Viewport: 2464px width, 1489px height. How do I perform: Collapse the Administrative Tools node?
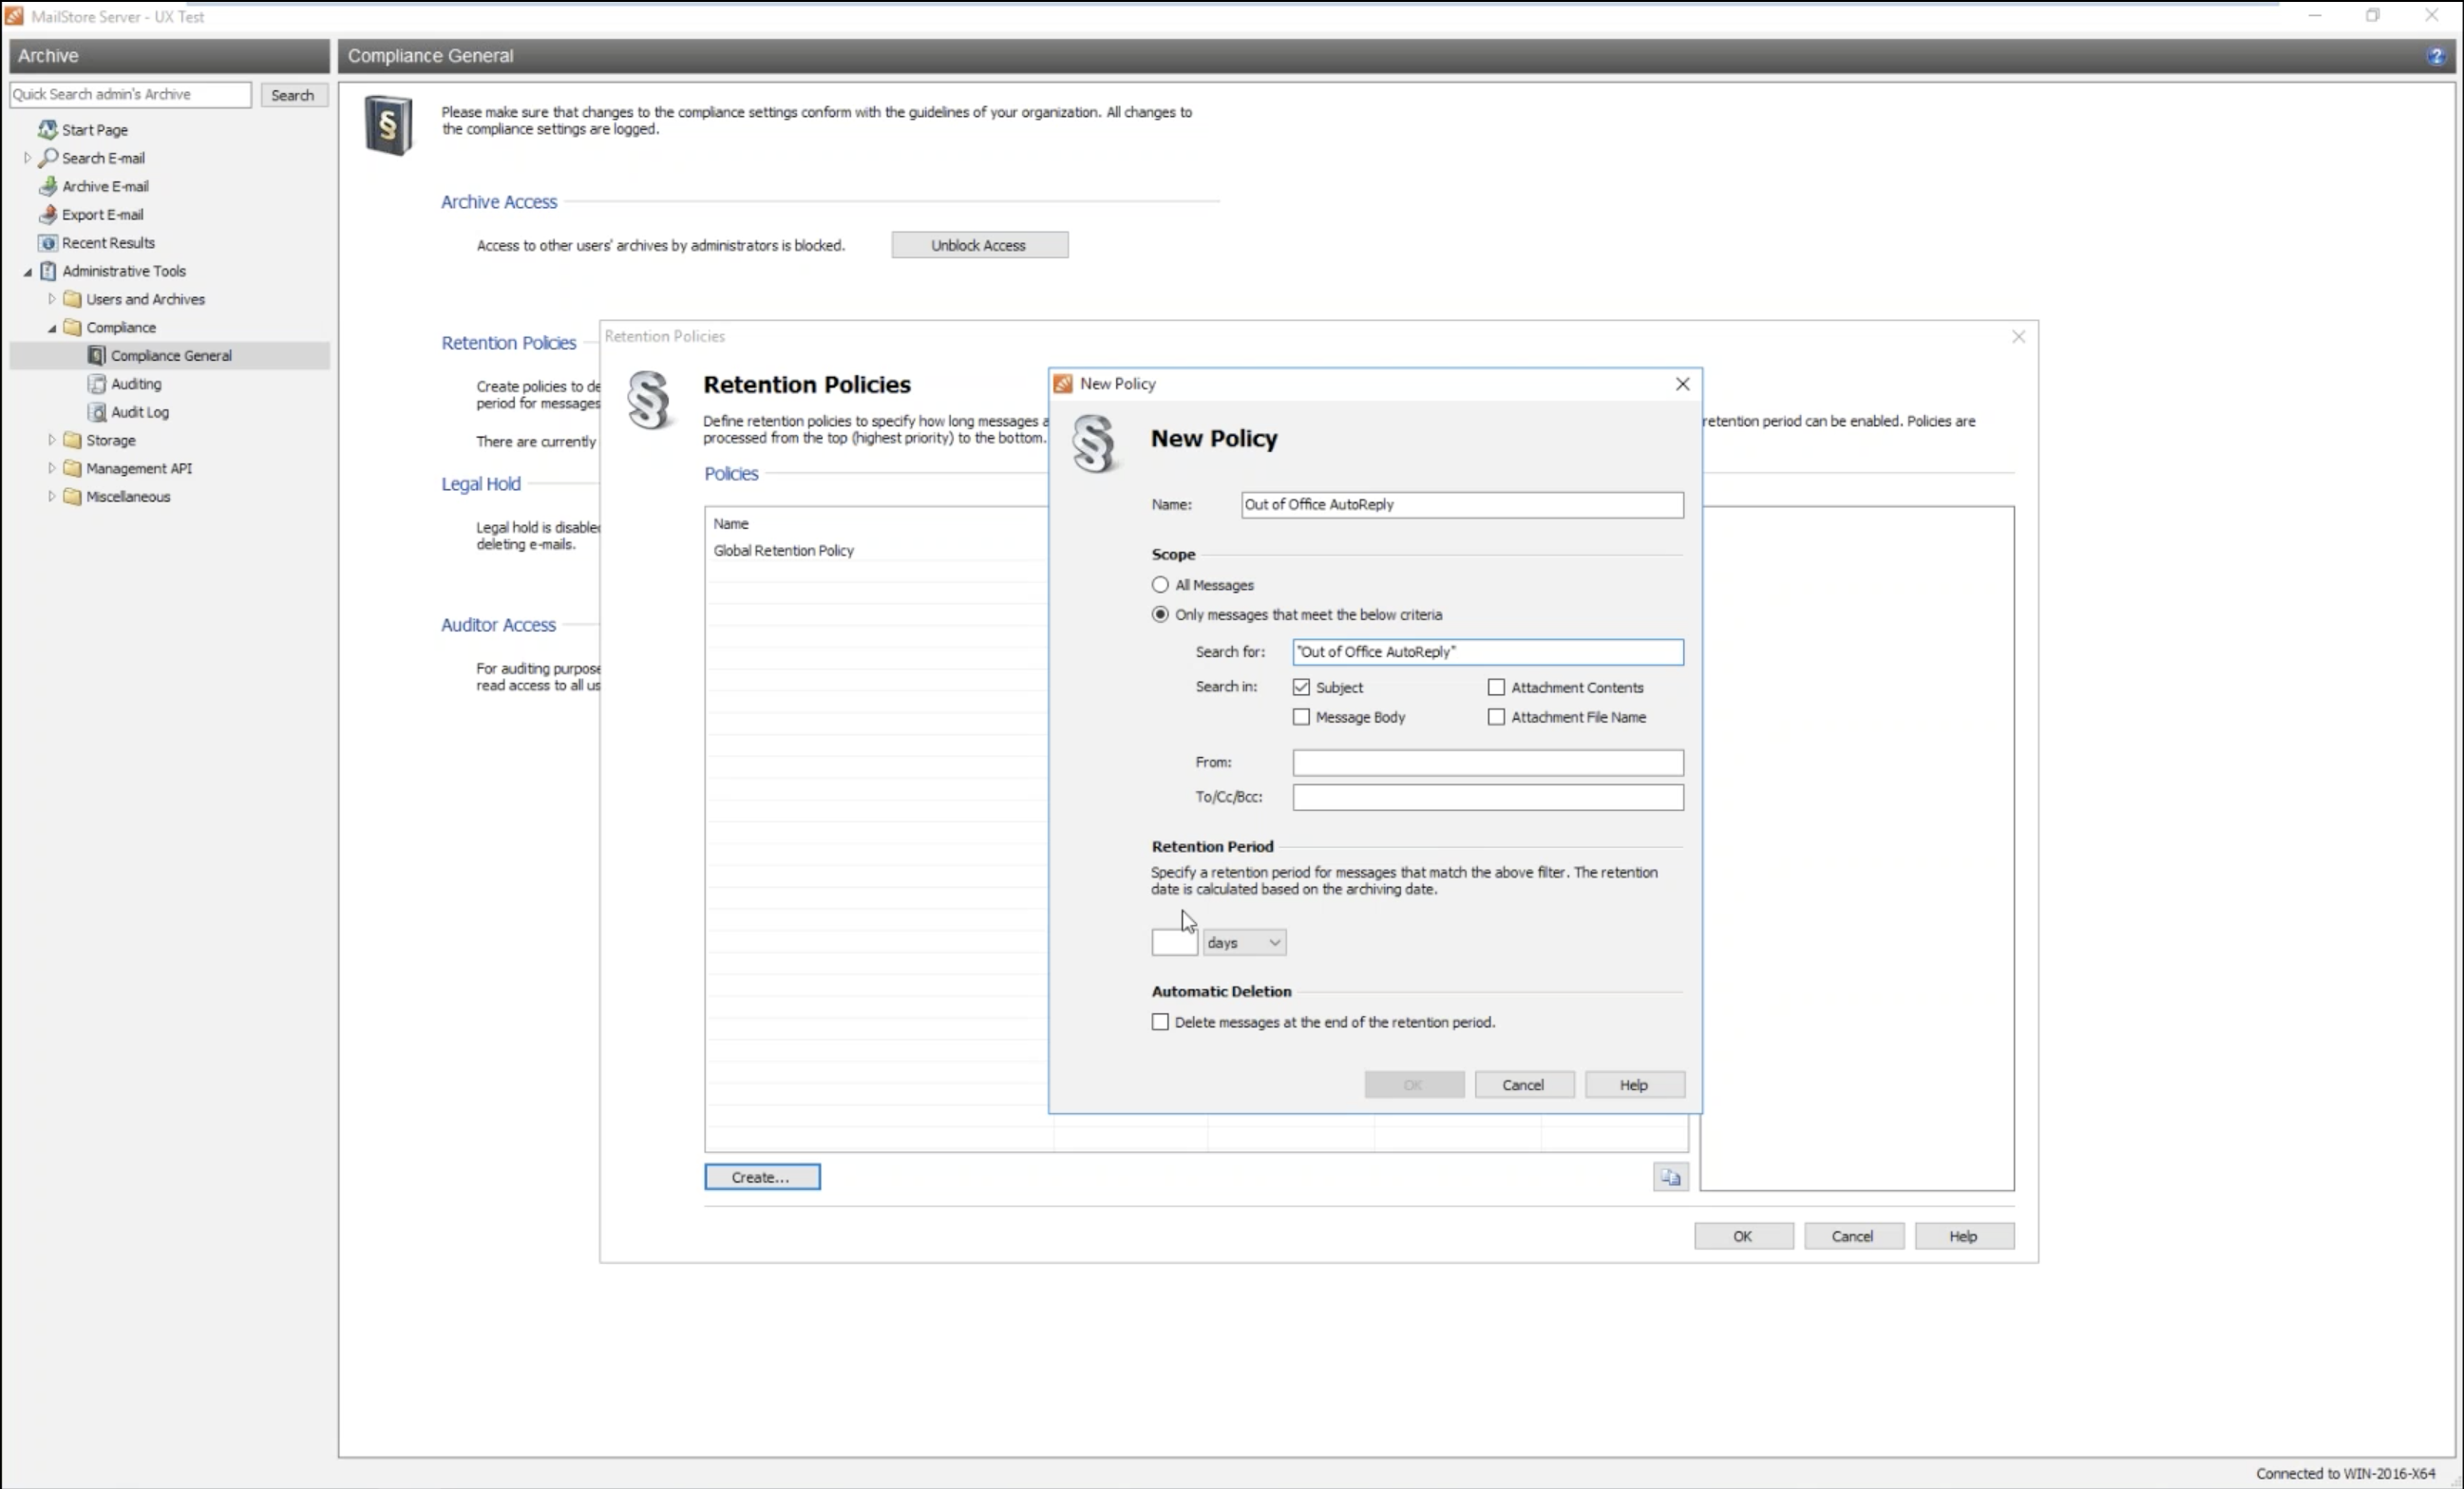click(27, 271)
